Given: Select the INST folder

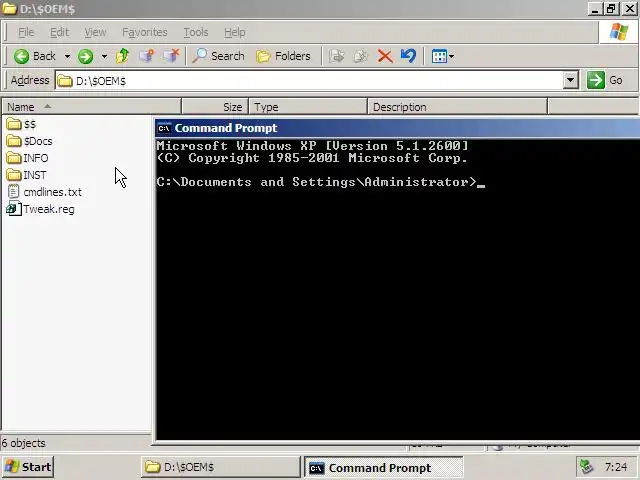Looking at the screenshot, I should (x=27, y=175).
